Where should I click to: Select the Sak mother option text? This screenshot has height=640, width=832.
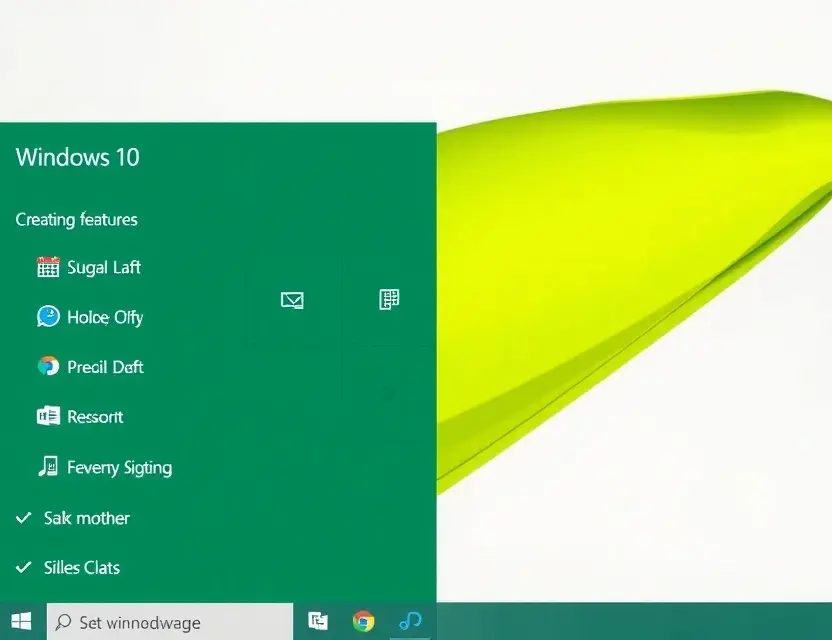[x=86, y=518]
